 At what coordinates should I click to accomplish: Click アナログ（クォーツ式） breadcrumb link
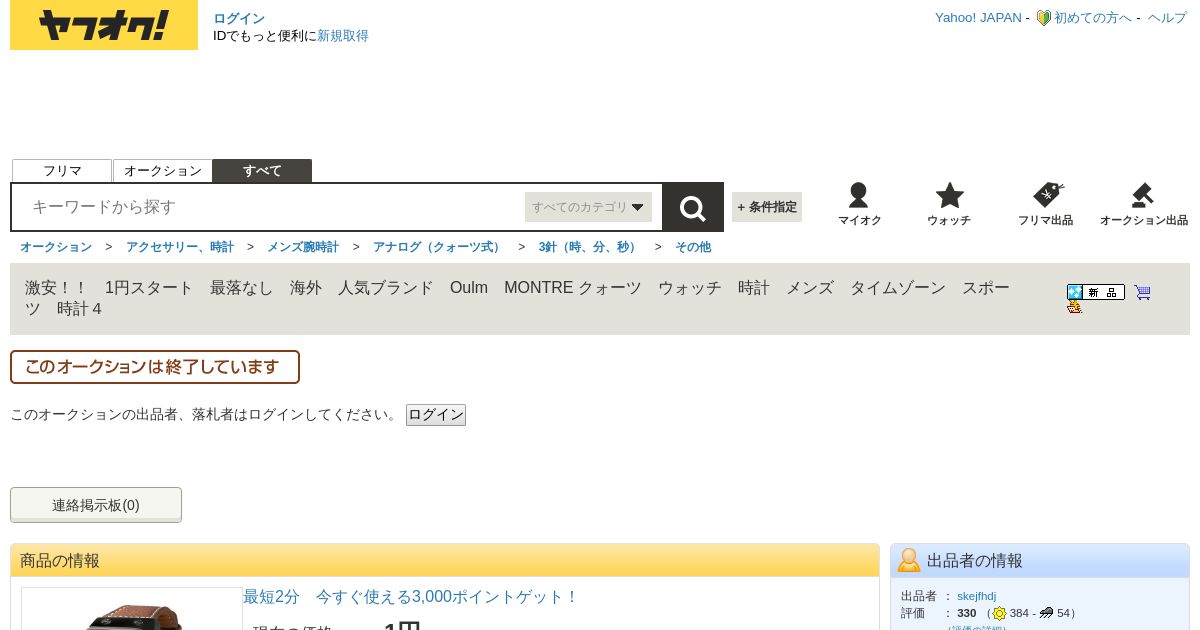437,247
